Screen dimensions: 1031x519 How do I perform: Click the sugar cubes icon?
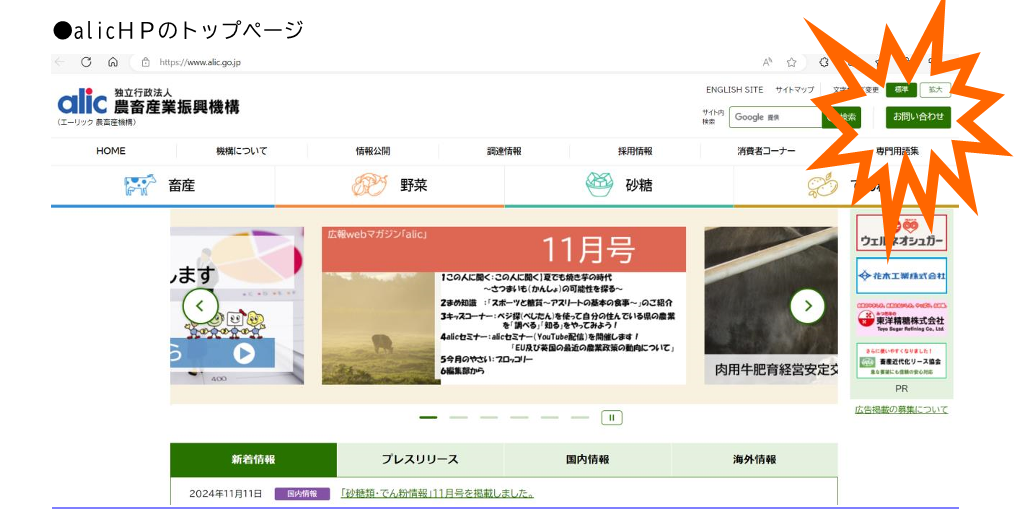pos(599,185)
